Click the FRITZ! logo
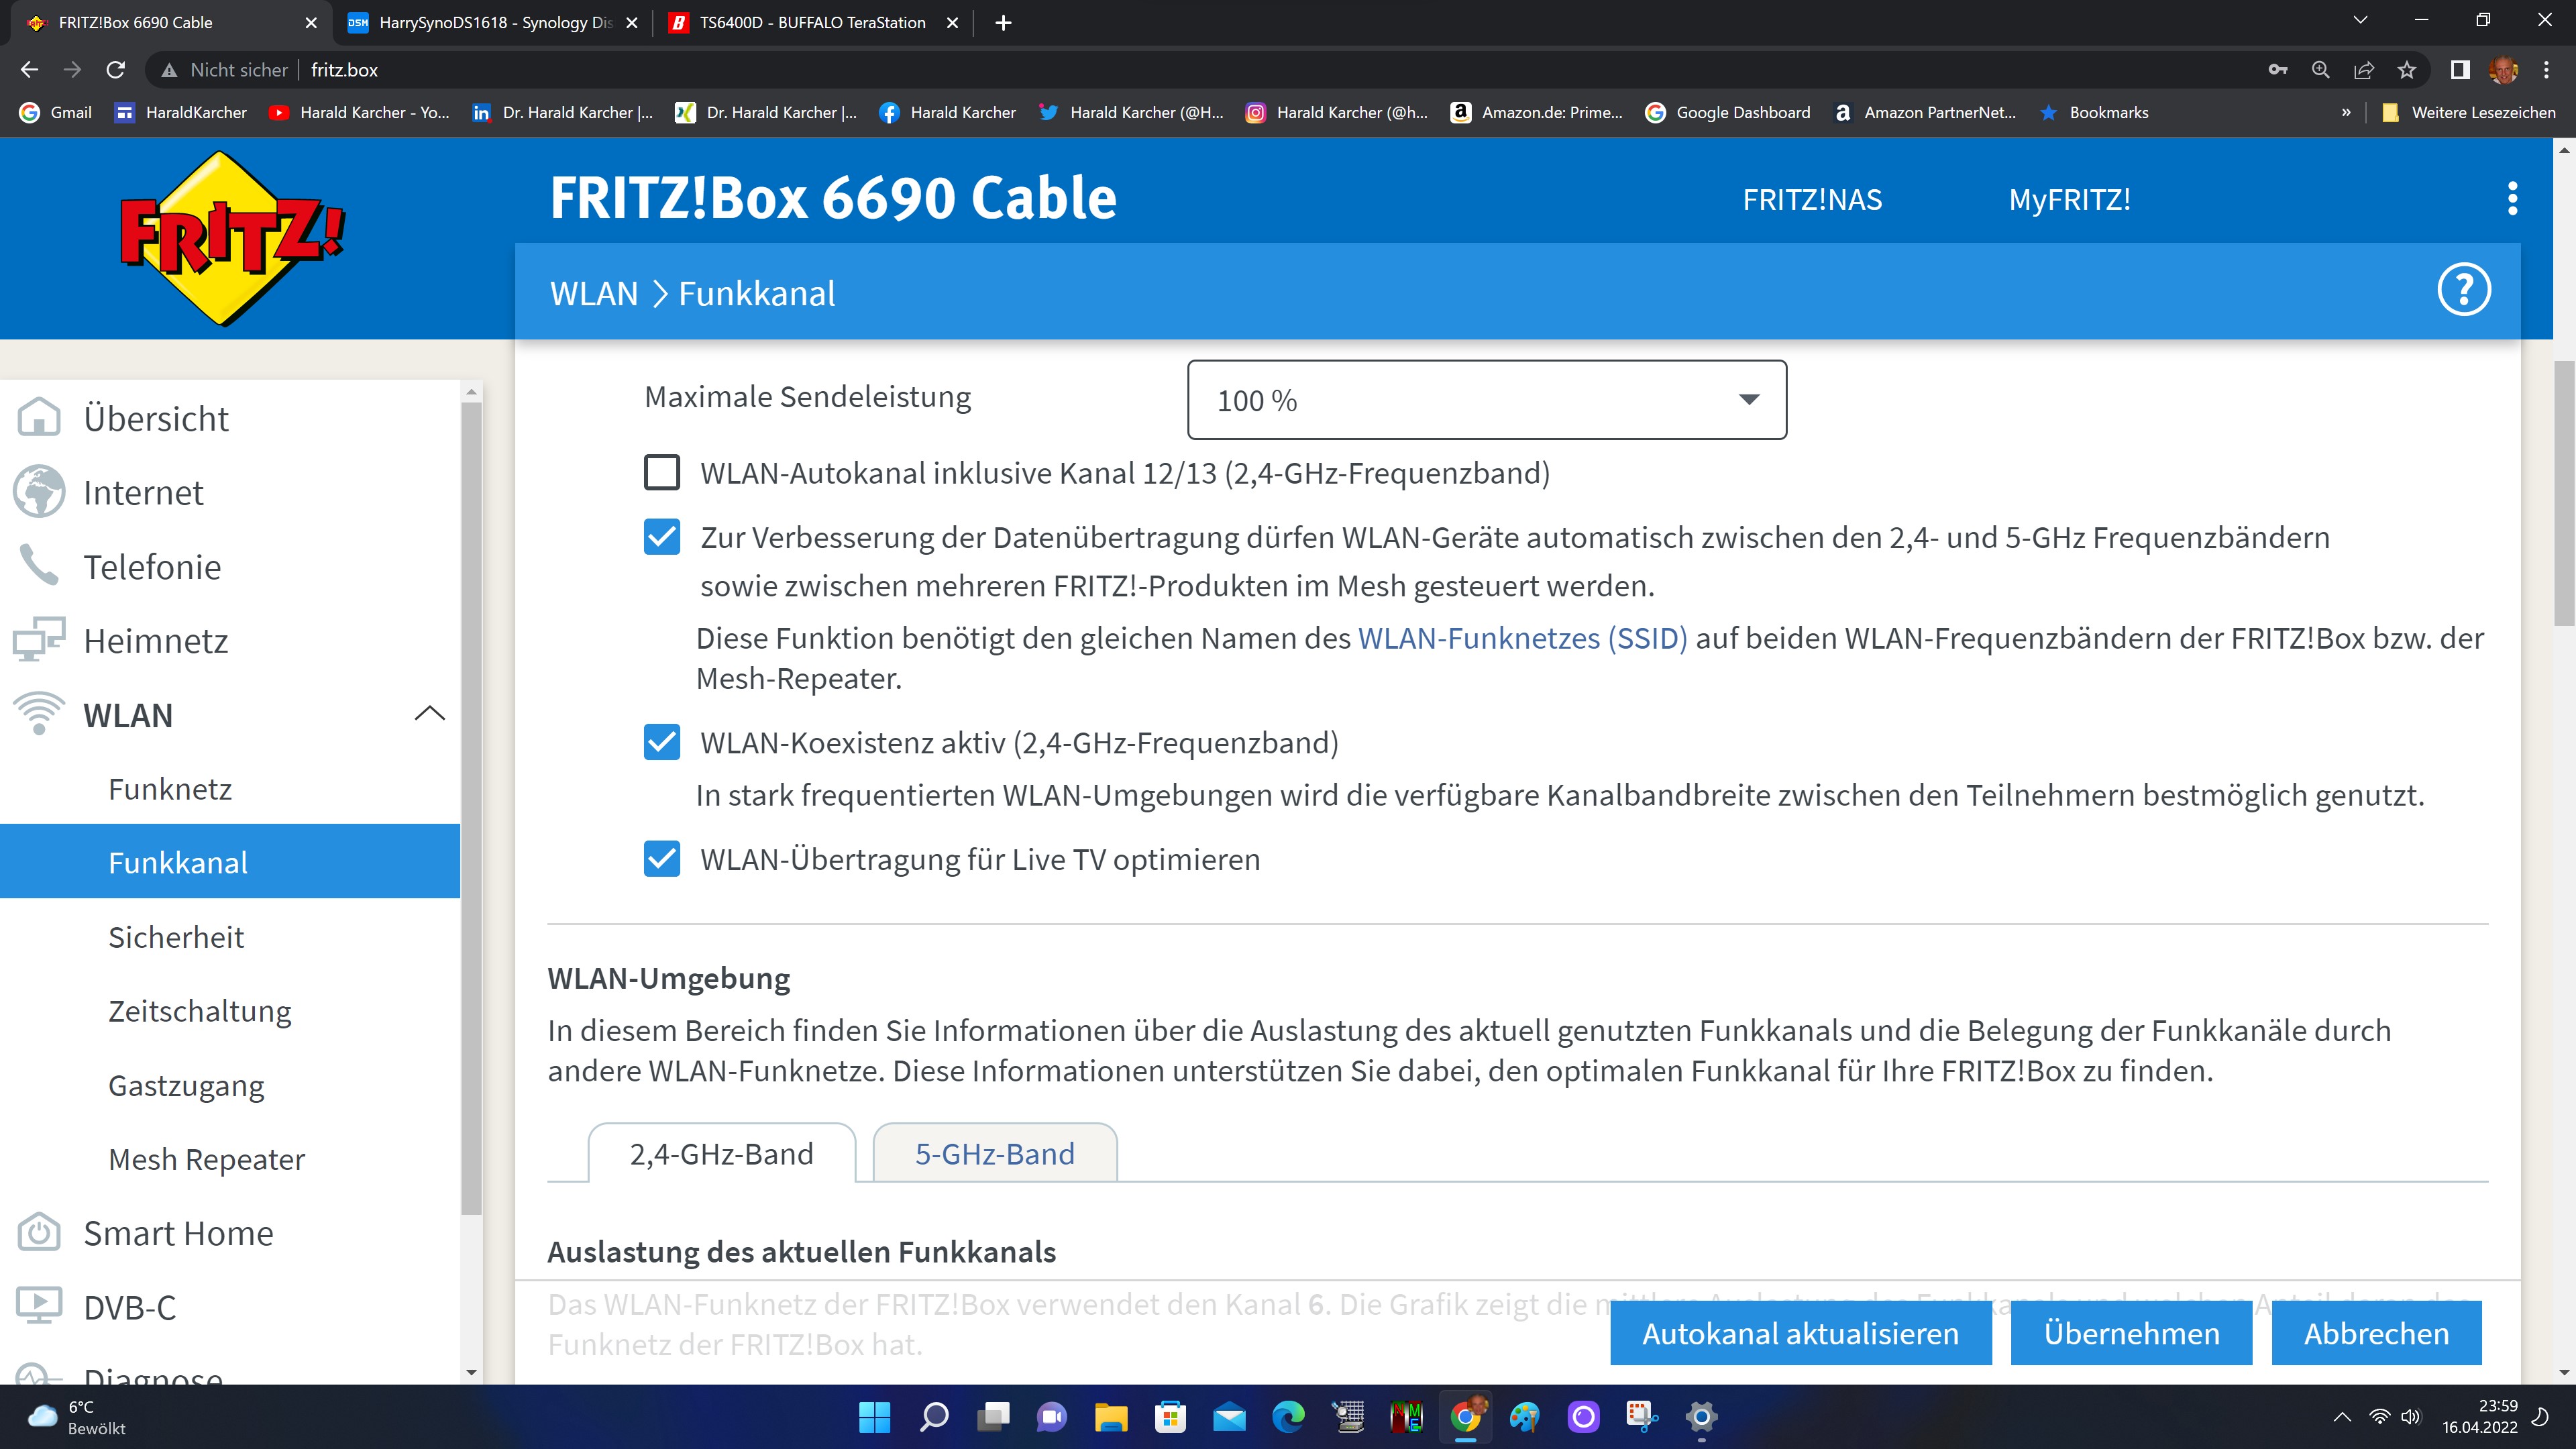This screenshot has height=1449, width=2576. click(232, 238)
